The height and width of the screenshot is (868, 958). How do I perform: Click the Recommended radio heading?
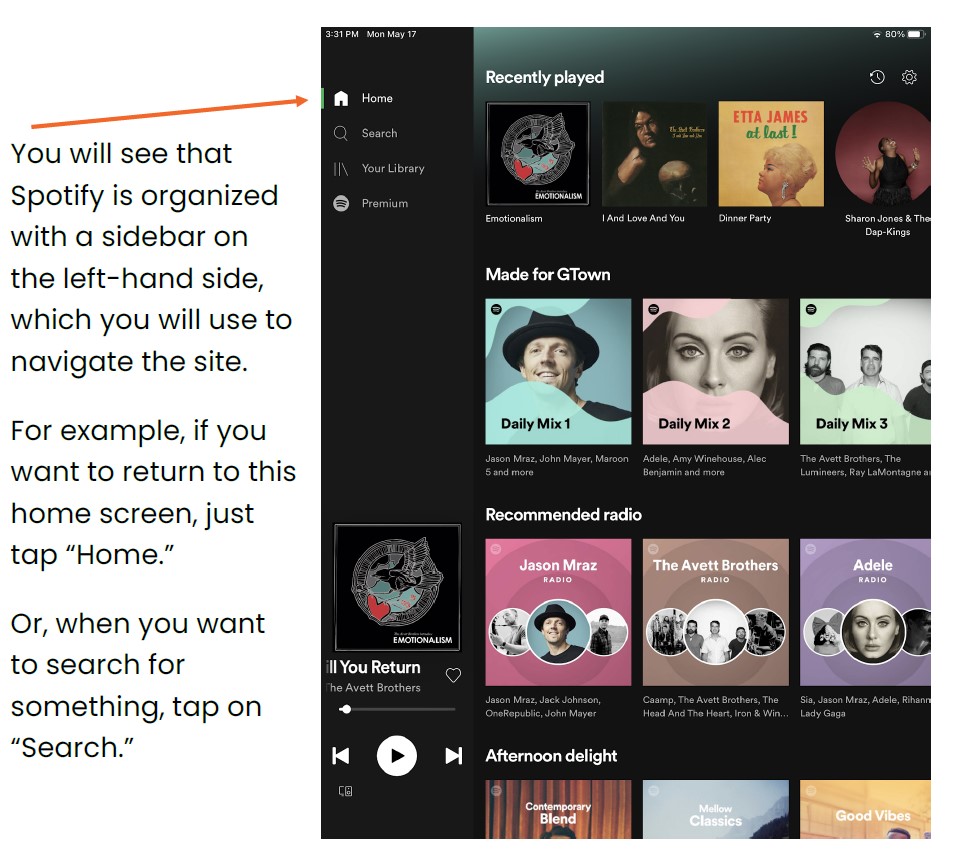(564, 514)
